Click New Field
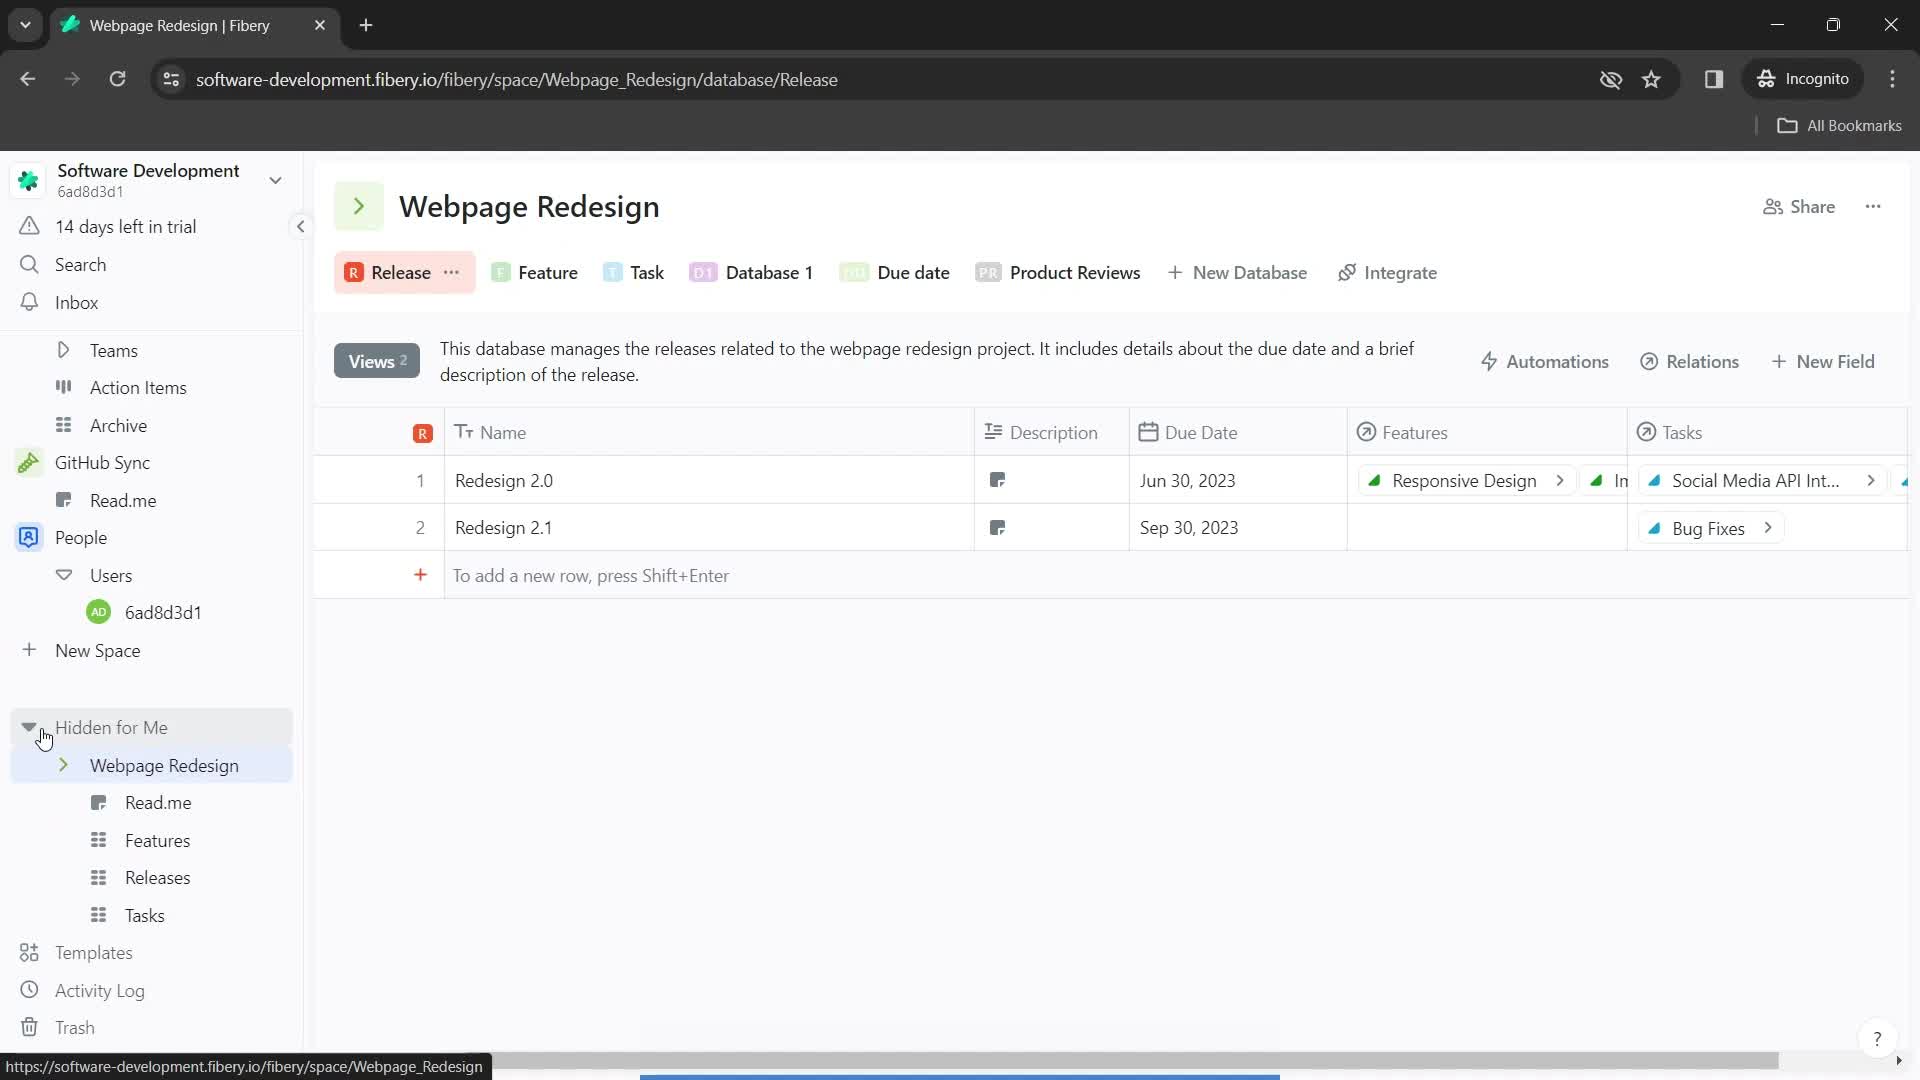The width and height of the screenshot is (1920, 1080). coord(1823,362)
